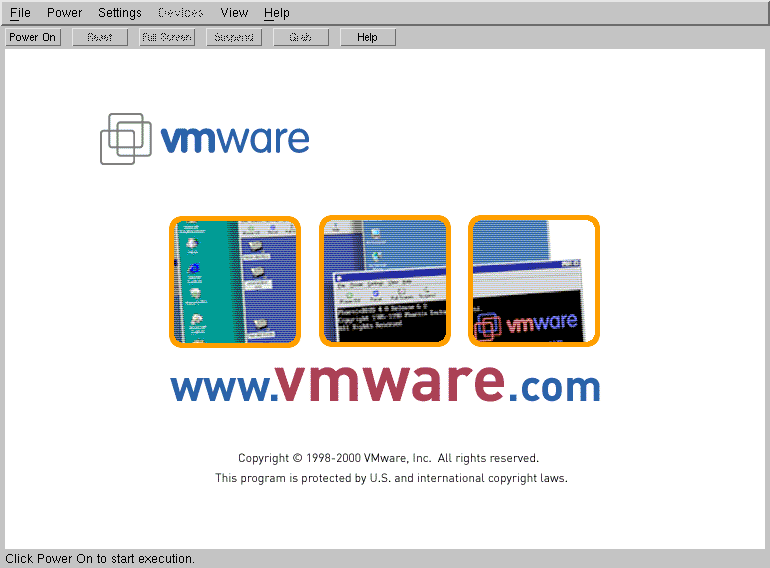The height and width of the screenshot is (568, 770).
Task: Expand the Settings menu
Action: pos(120,13)
